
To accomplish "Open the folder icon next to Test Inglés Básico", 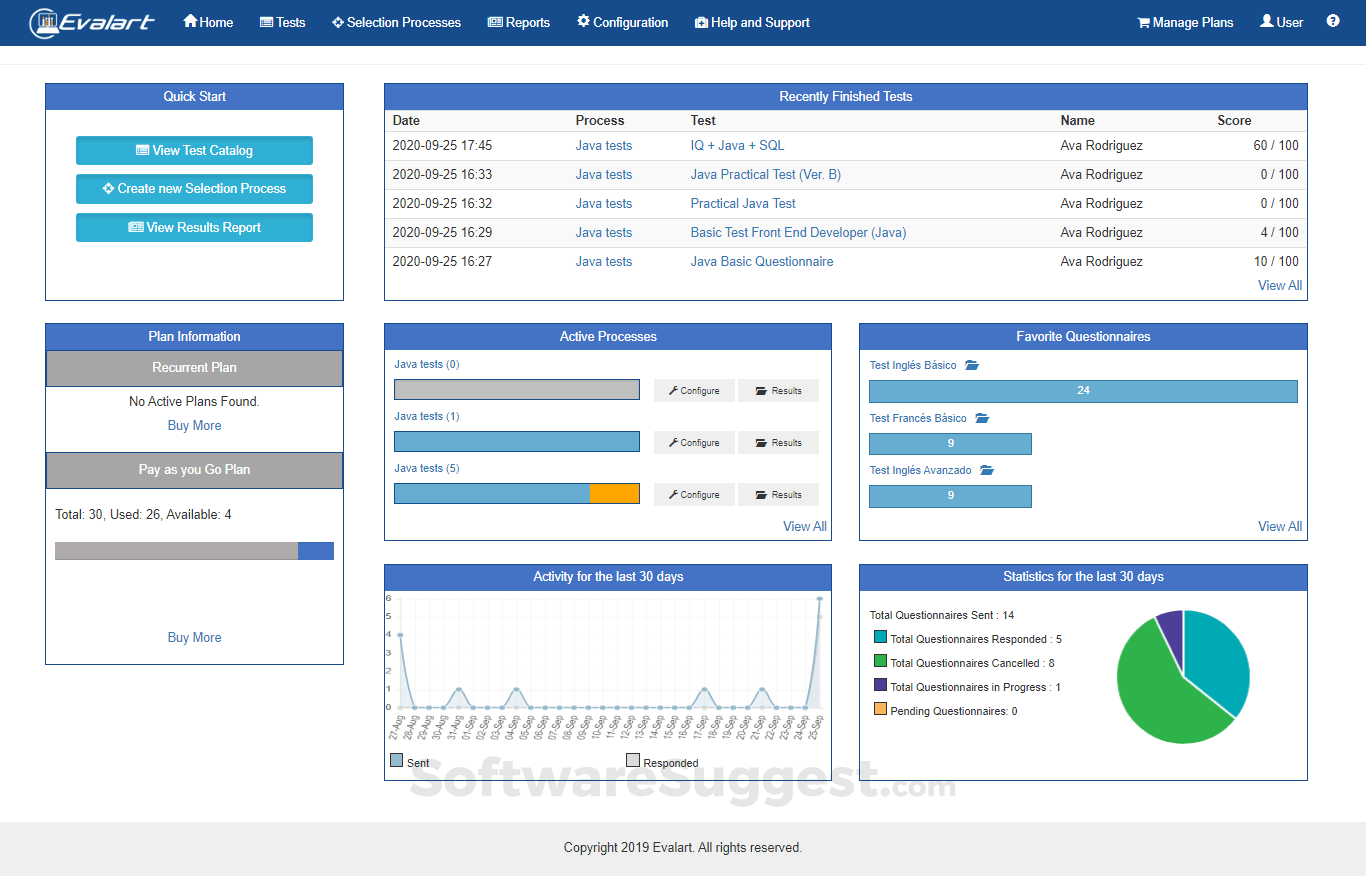I will coord(971,365).
